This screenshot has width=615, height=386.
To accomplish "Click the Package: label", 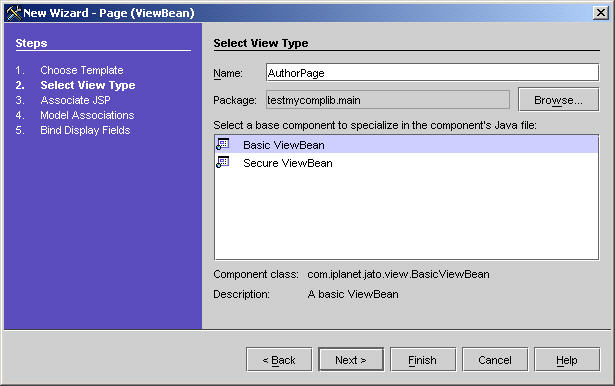I will pos(235,100).
